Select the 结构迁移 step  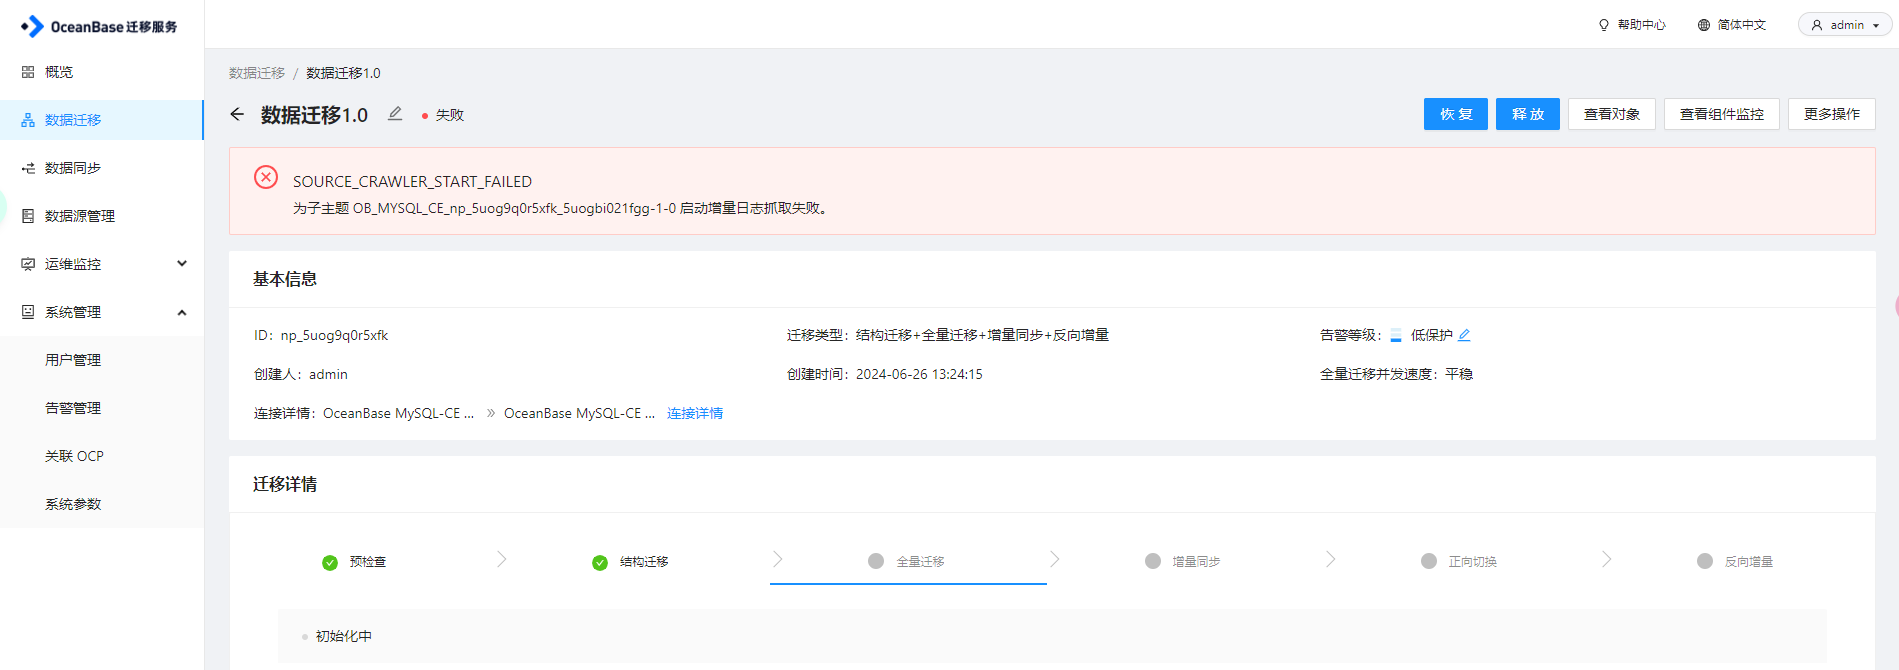point(644,562)
